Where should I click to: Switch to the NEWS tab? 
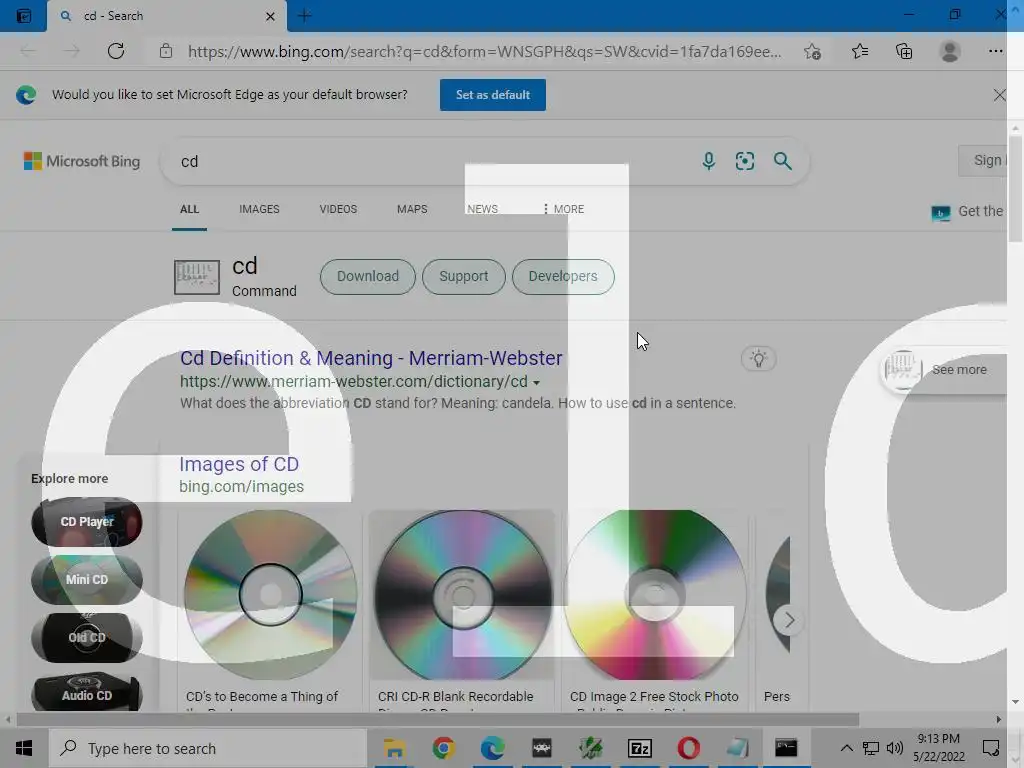[x=483, y=209]
